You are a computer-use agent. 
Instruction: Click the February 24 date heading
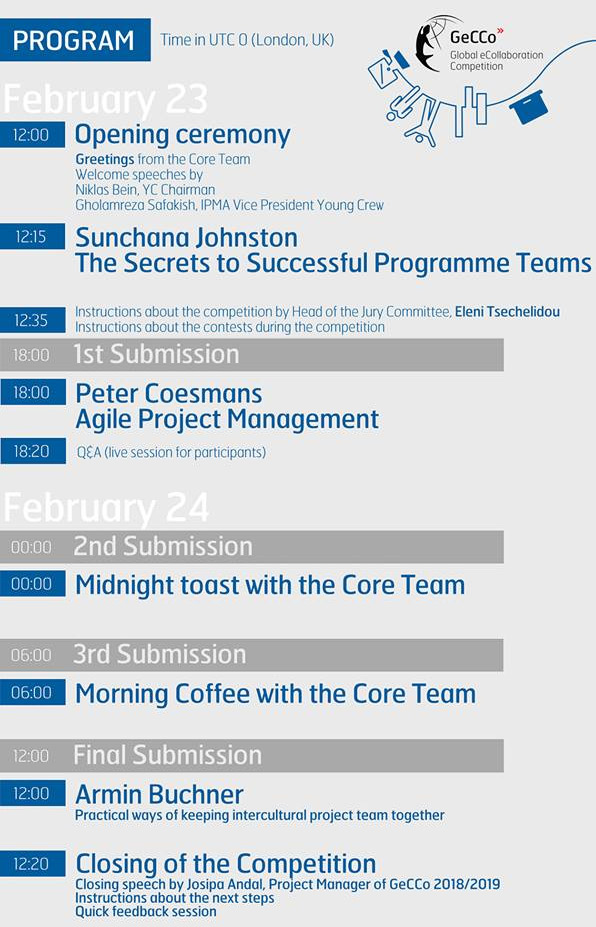click(106, 508)
